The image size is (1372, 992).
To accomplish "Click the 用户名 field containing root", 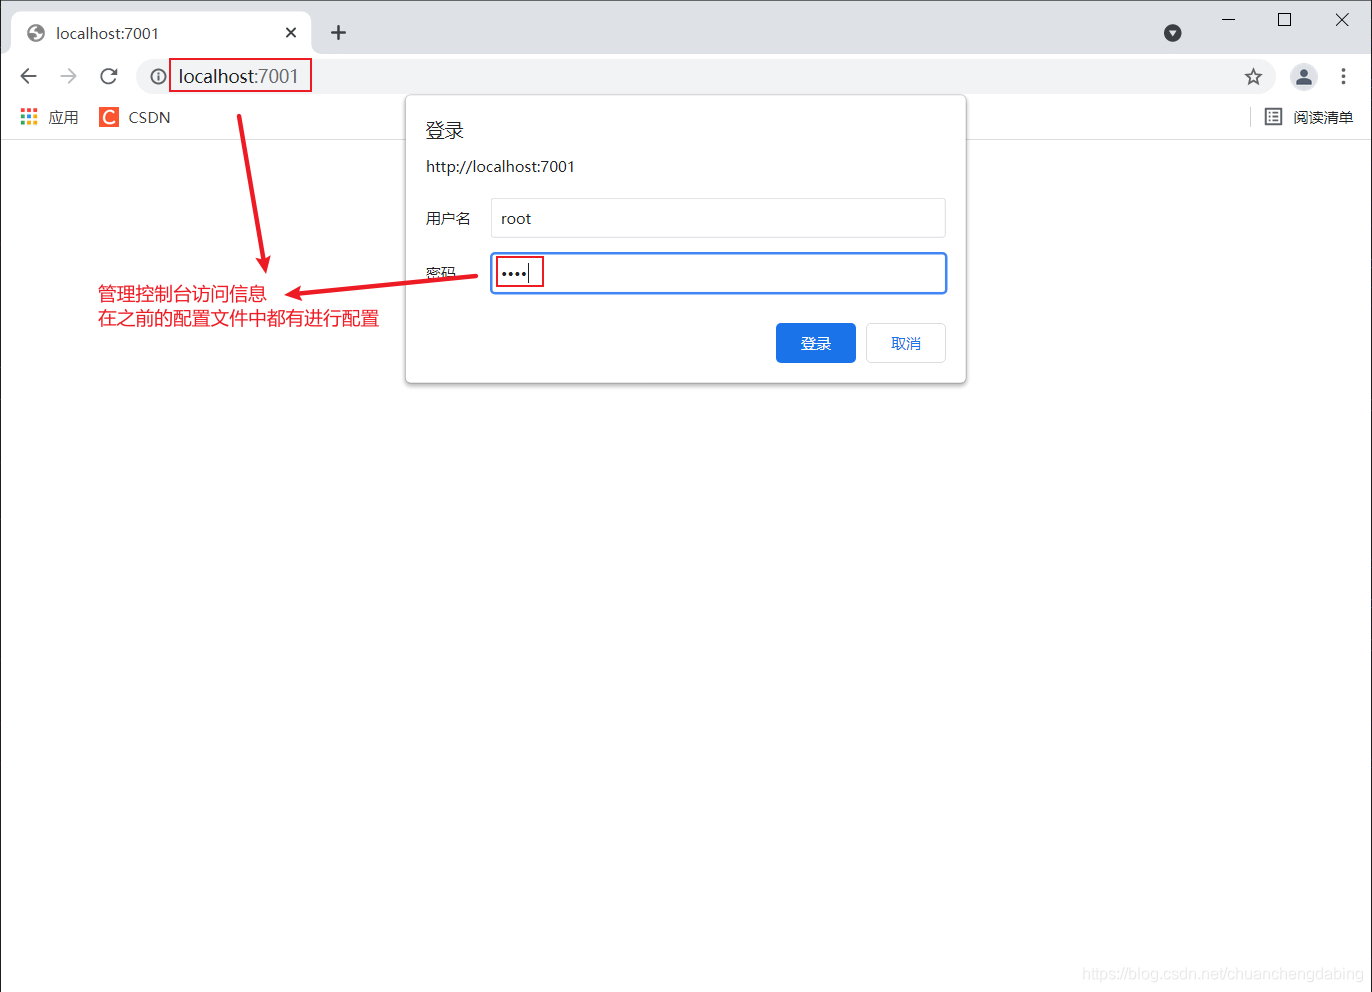I will pos(718,218).
